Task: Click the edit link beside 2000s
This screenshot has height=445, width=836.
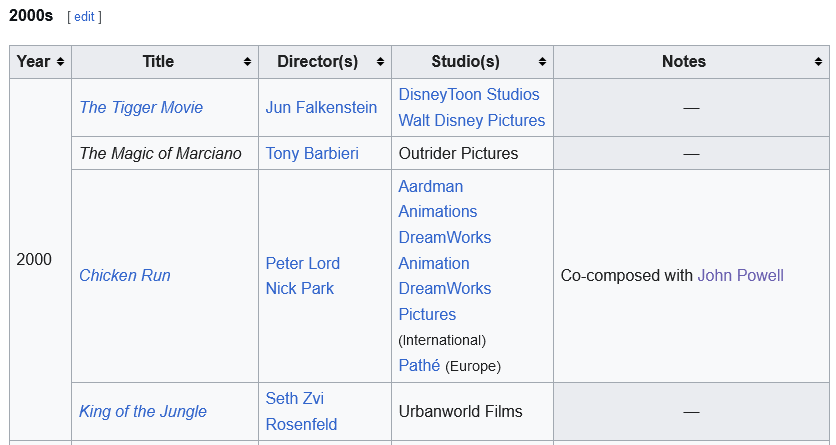Action: [x=84, y=17]
